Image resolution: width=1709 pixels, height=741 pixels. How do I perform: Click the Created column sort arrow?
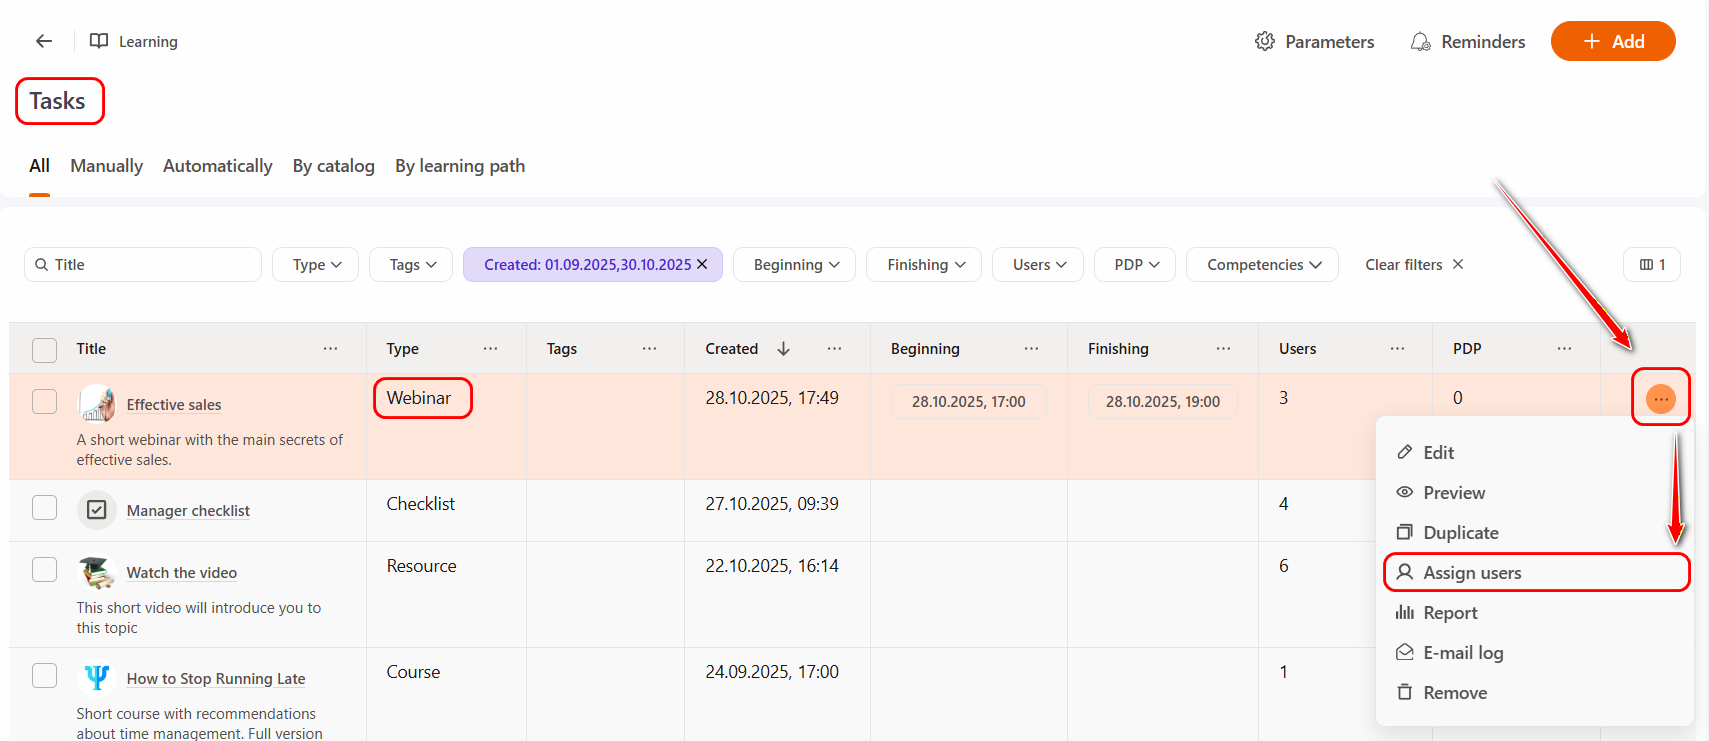[783, 349]
